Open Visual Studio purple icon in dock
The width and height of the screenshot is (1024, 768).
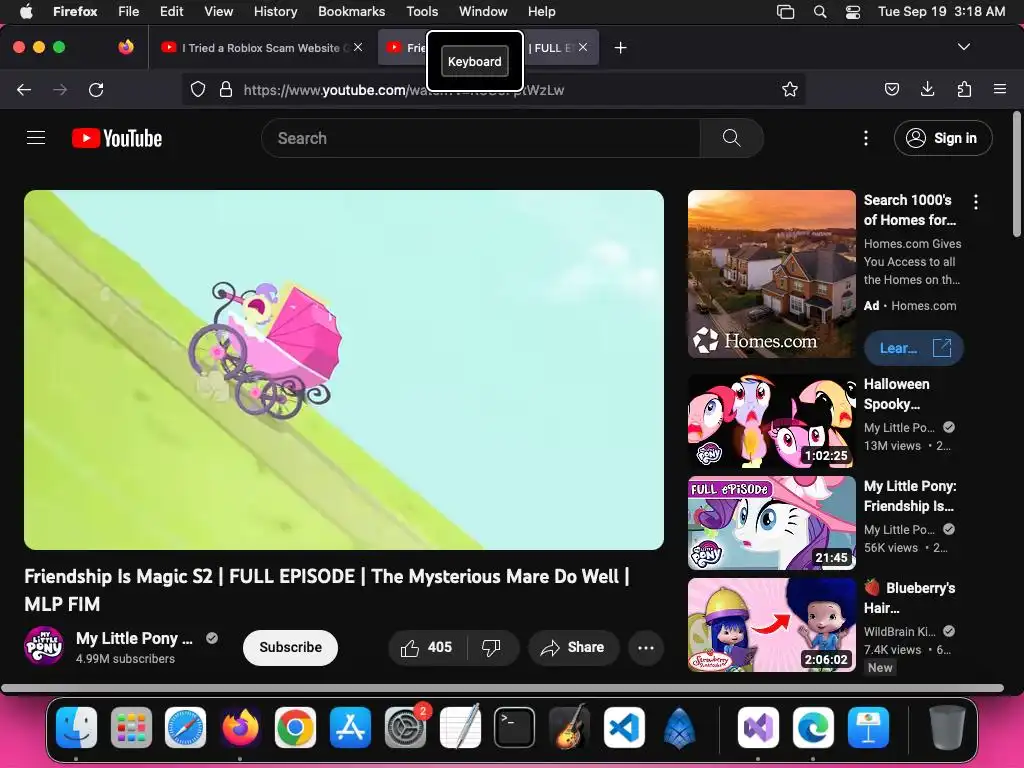point(758,727)
